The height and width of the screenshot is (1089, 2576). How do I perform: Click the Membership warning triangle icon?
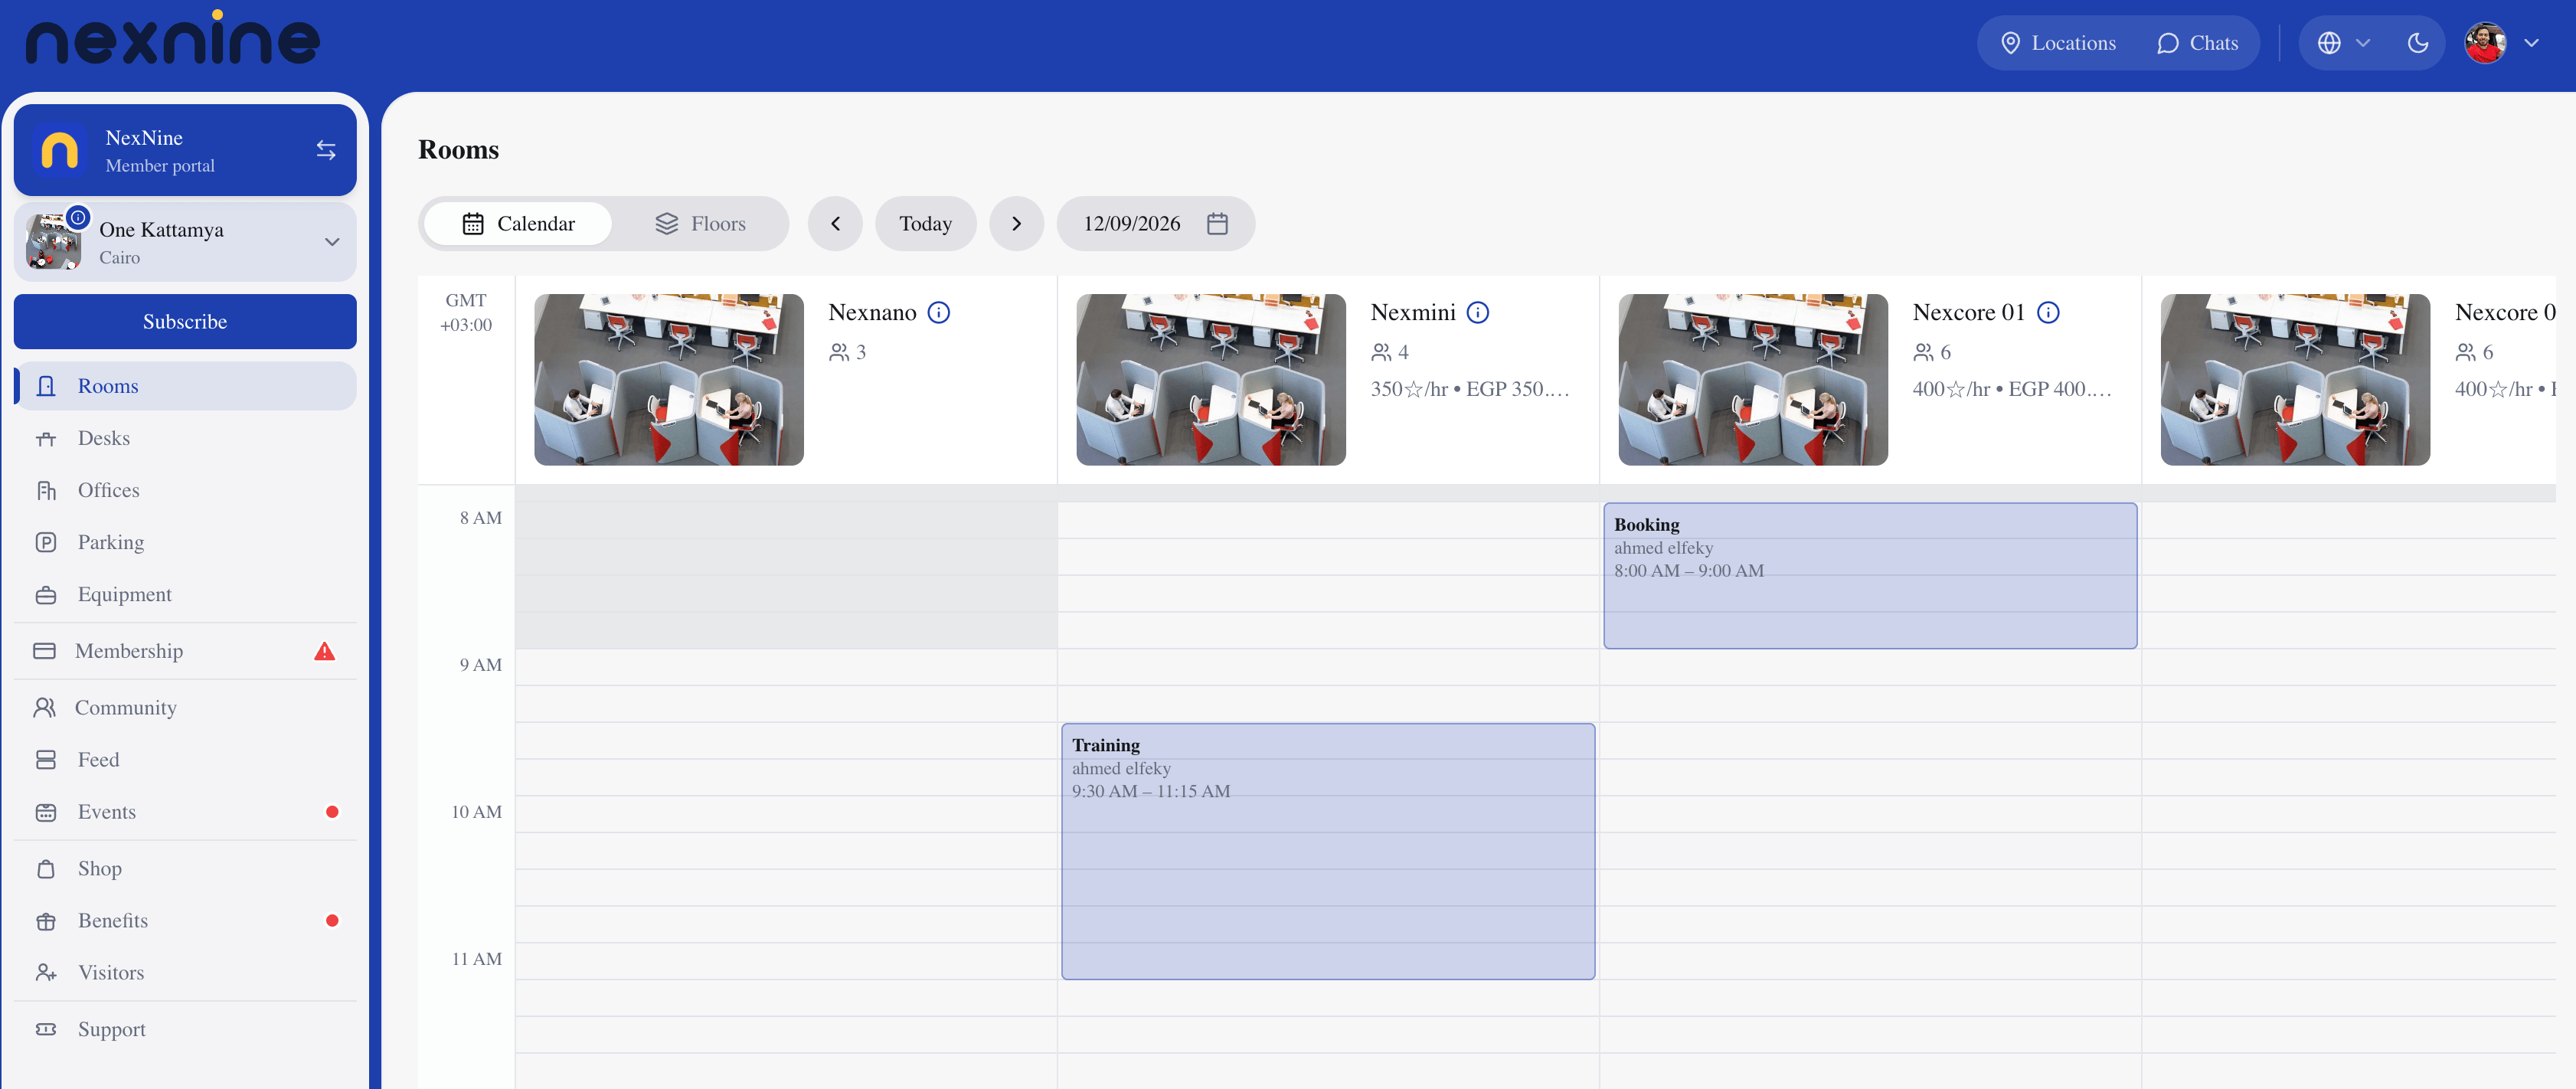point(325,651)
